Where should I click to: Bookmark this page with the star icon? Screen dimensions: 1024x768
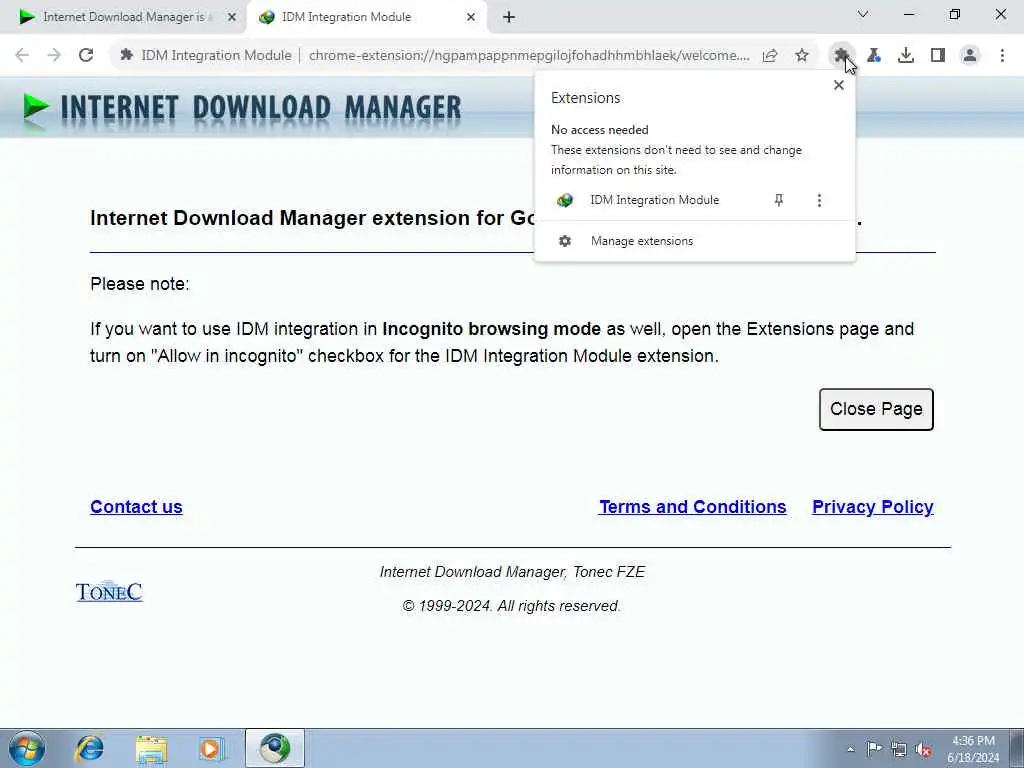coord(802,56)
